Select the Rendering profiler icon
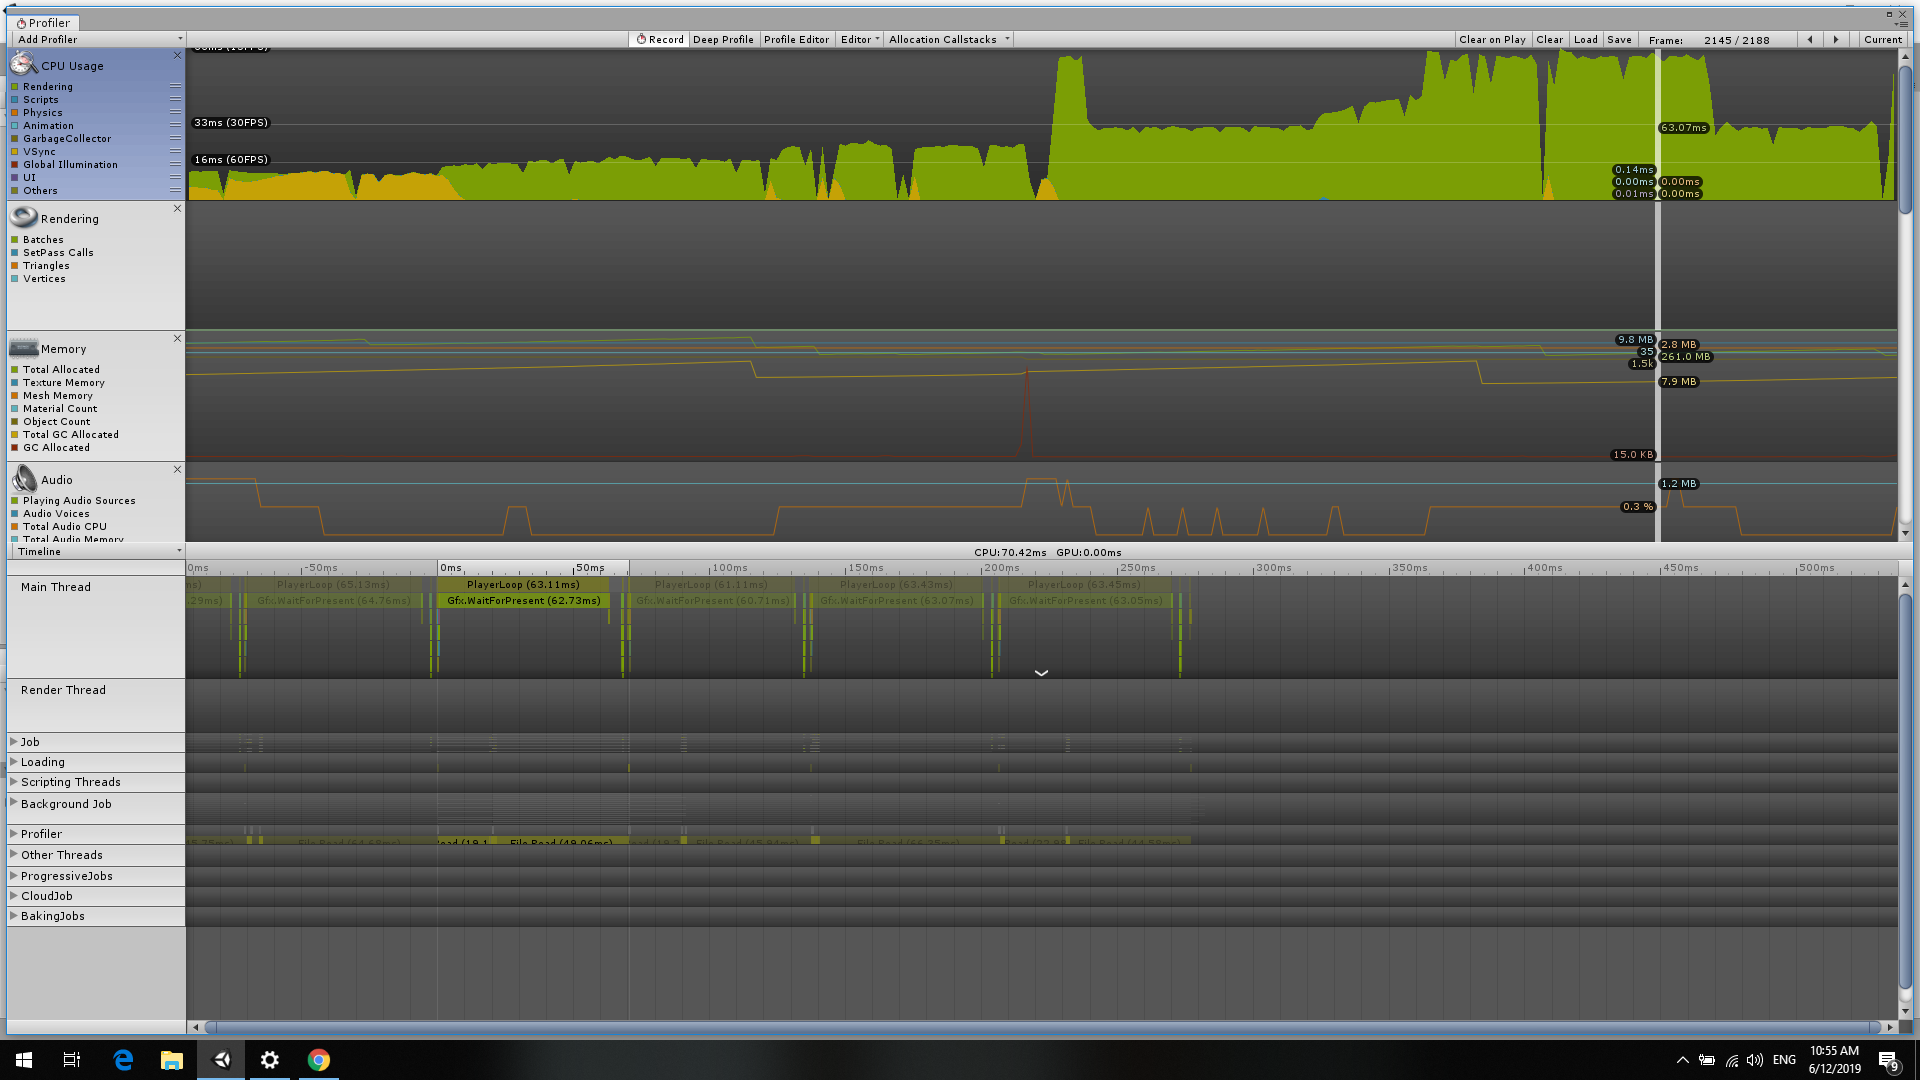Image resolution: width=1920 pixels, height=1080 pixels. click(x=24, y=218)
